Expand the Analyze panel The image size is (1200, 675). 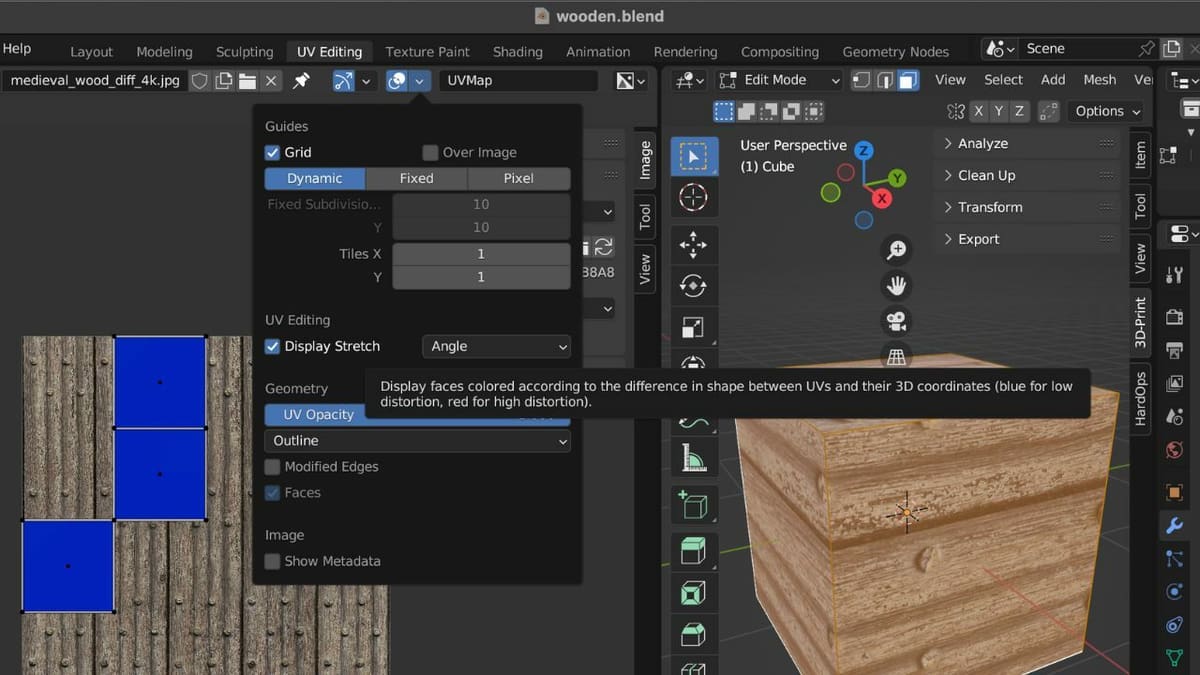(x=1027, y=144)
